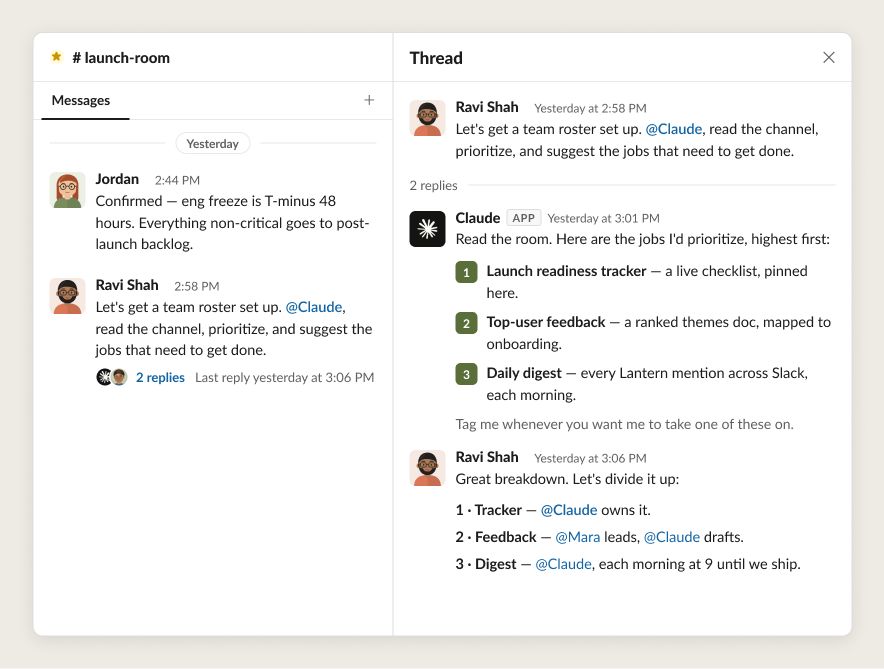Viewport: 884px width, 669px height.
Task: Click the plus icon next to Messages tab
Action: pyautogui.click(x=369, y=100)
